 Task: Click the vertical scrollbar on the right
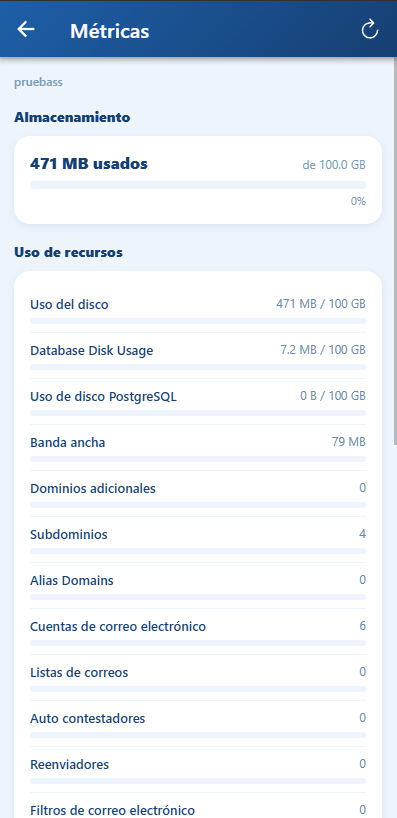(x=395, y=250)
